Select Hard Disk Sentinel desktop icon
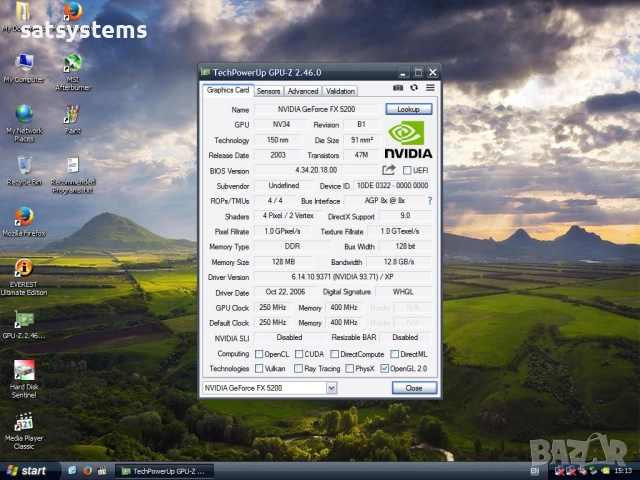Viewport: 640px width, 480px height. (x=24, y=370)
